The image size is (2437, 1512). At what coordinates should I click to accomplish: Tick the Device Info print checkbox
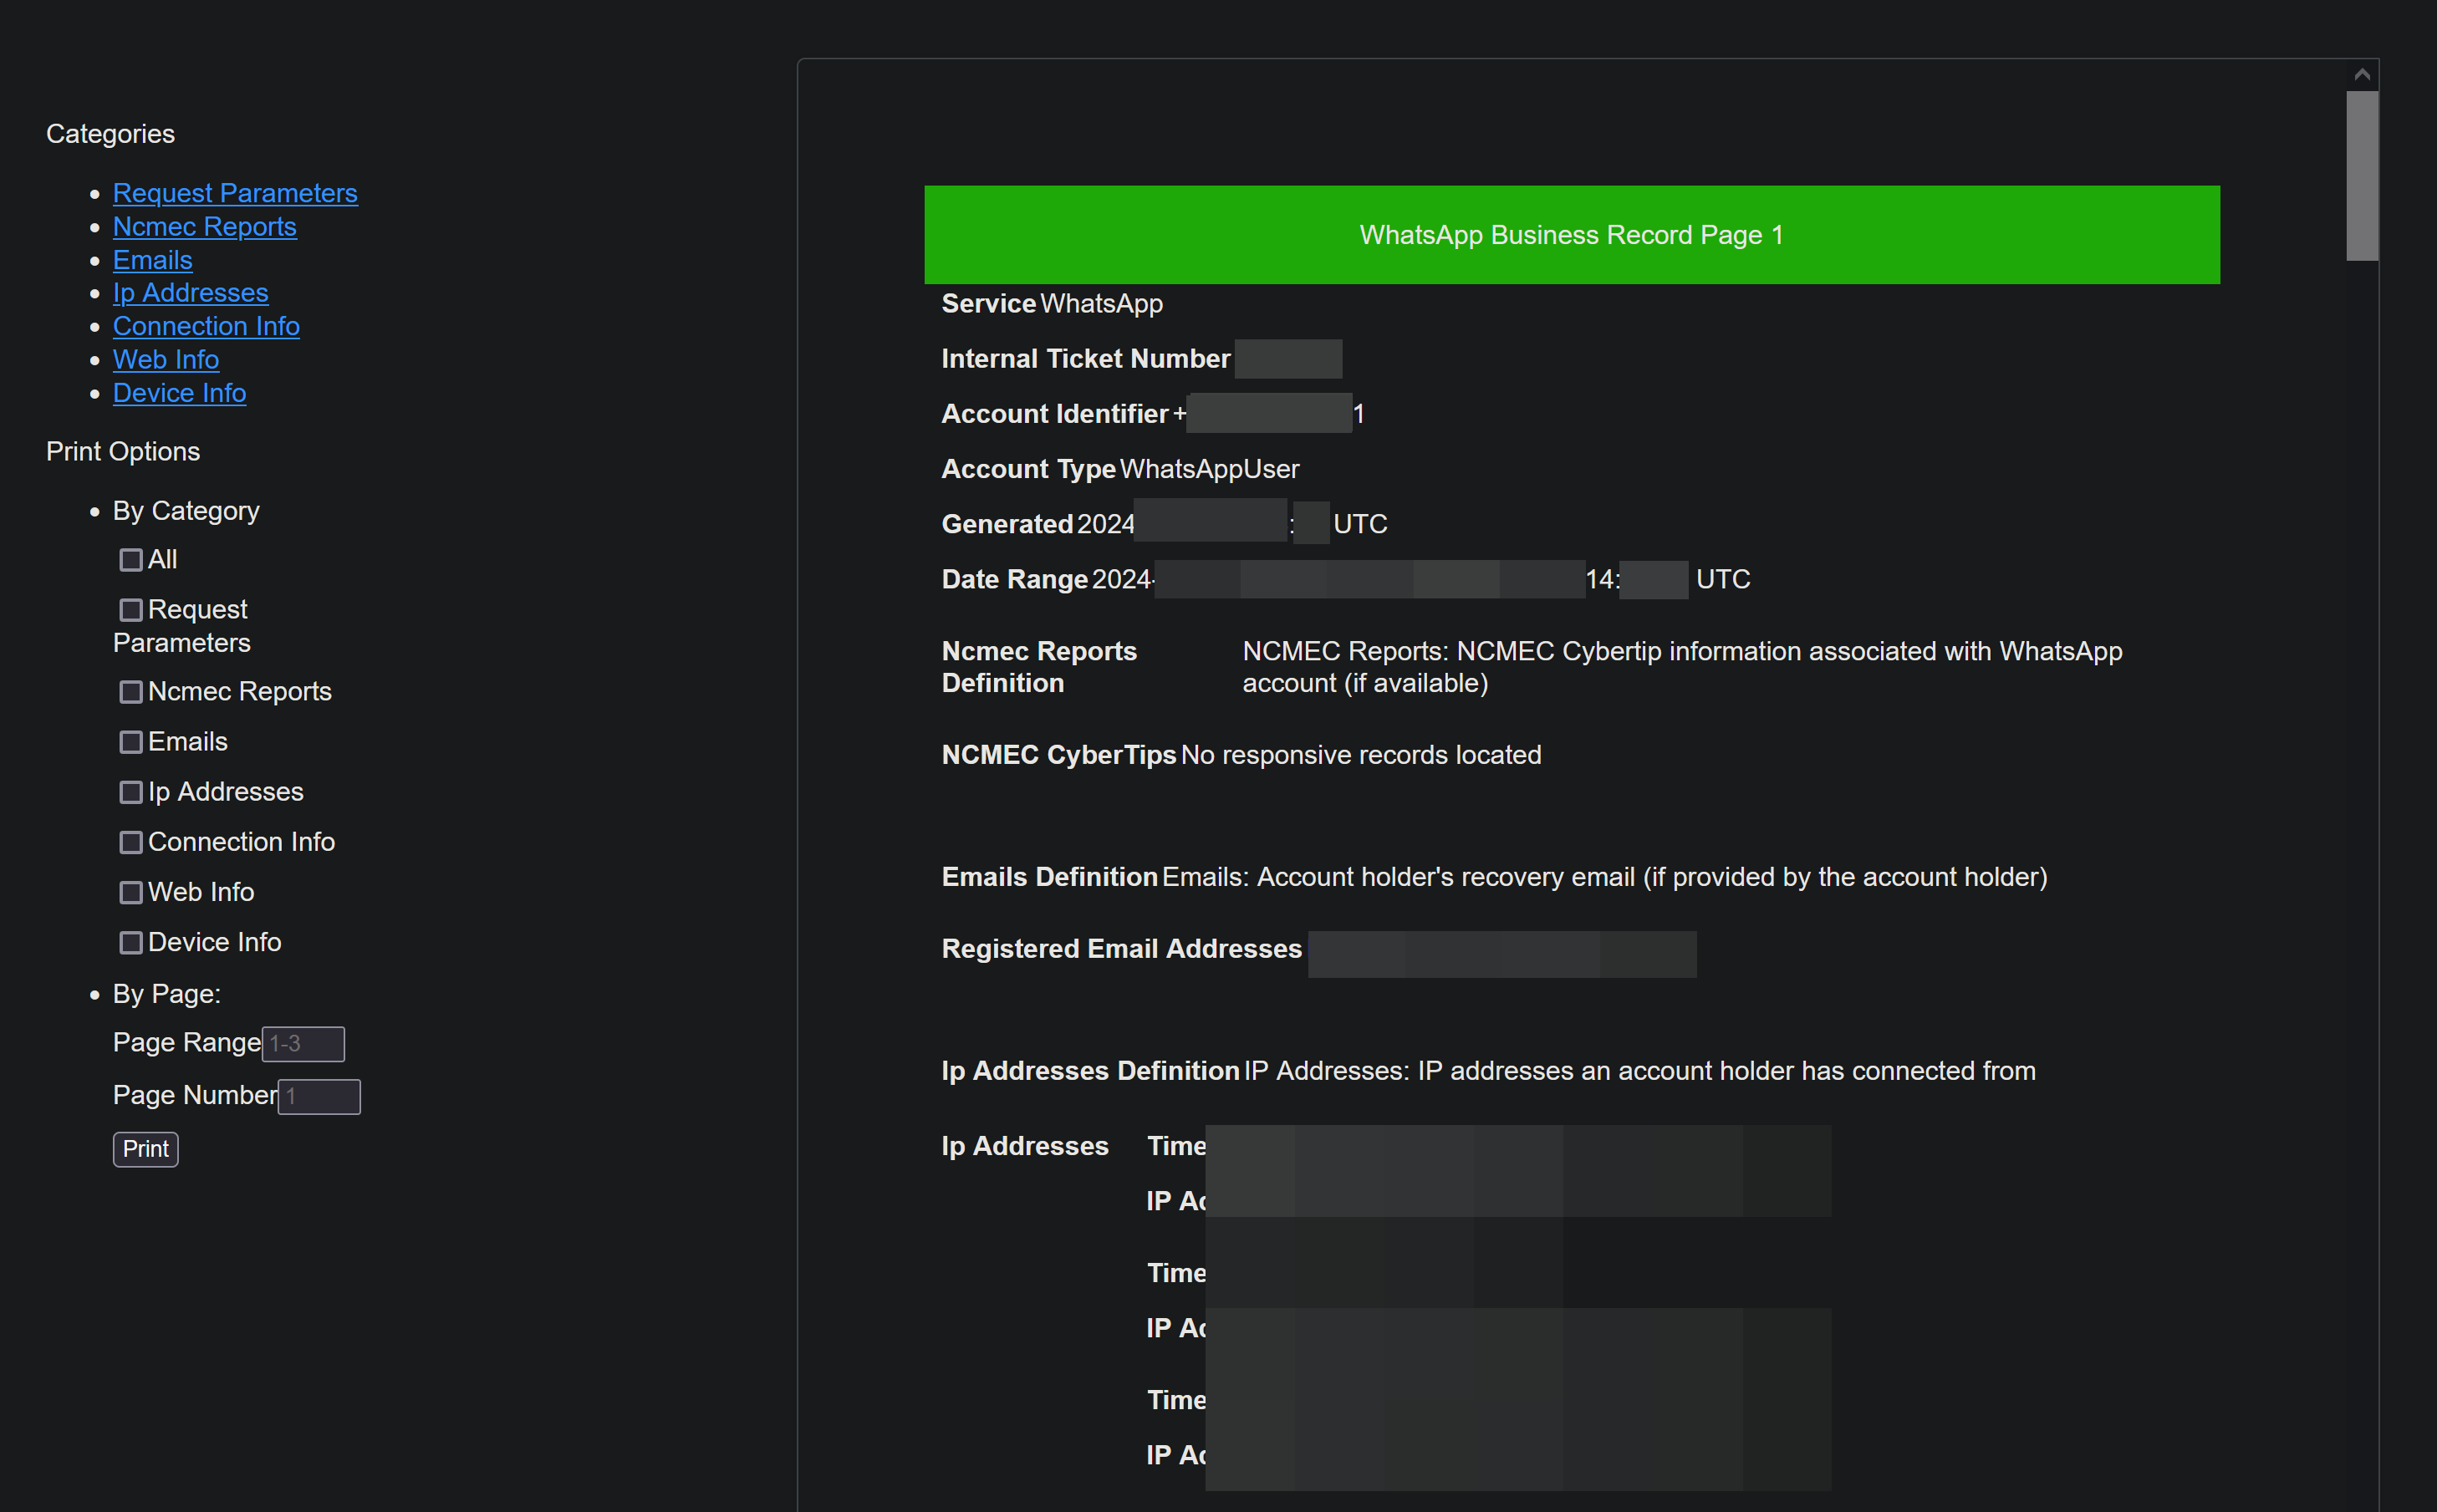coord(131,942)
